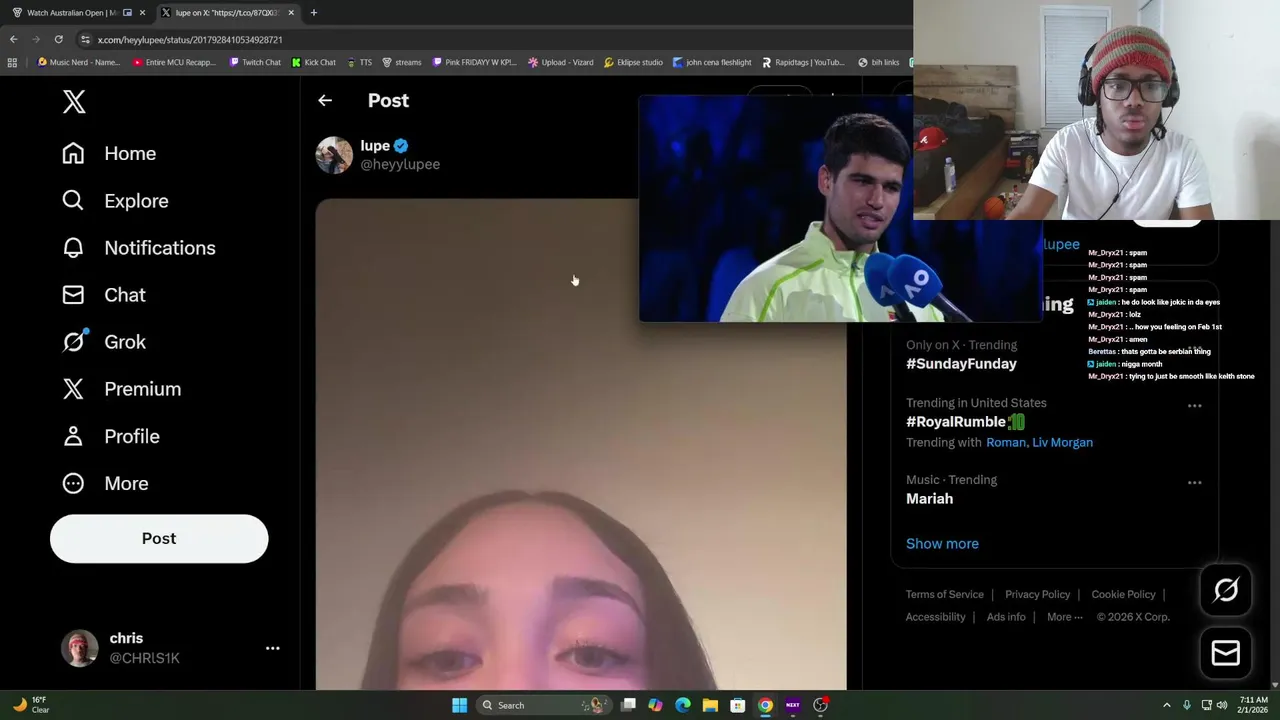
Task: Open Premium in the sidebar
Action: point(121,388)
